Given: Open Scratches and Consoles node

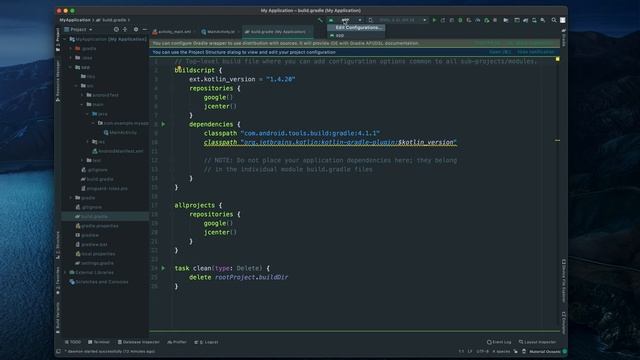Looking at the screenshot, I should click(98, 282).
